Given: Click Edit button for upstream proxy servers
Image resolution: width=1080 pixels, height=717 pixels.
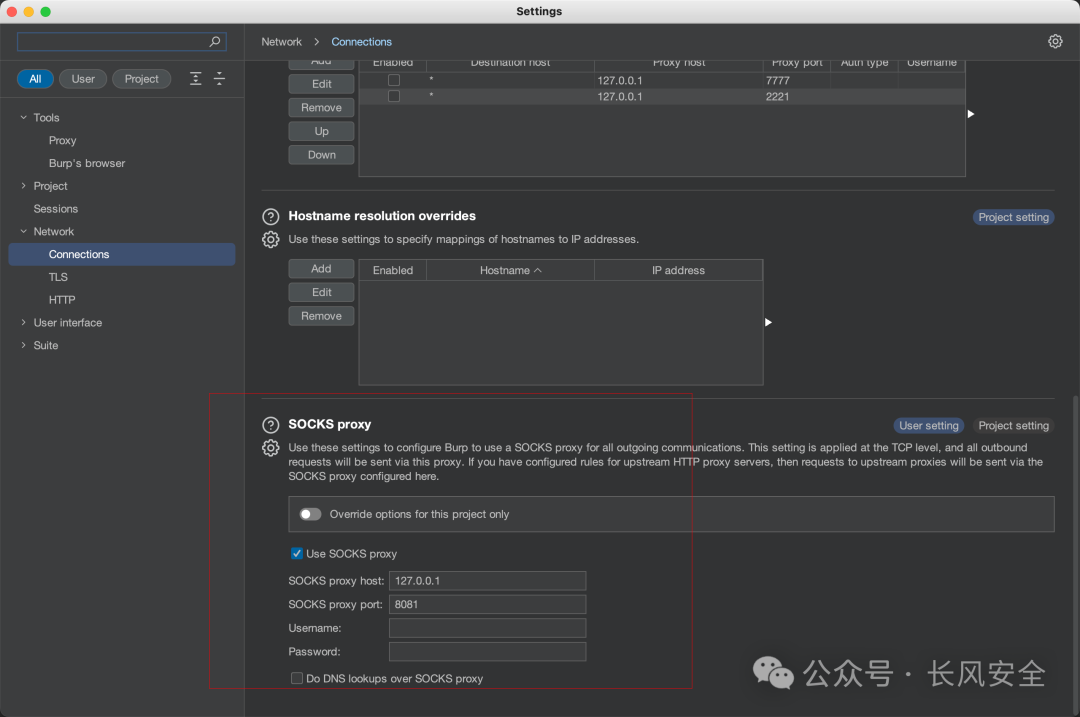Looking at the screenshot, I should pyautogui.click(x=322, y=83).
